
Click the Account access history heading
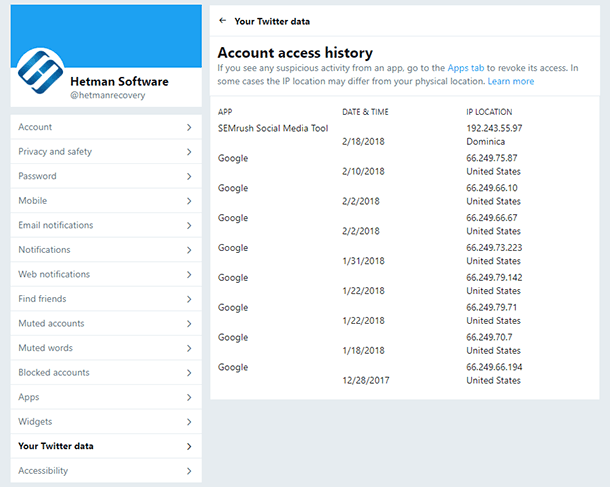tap(295, 53)
